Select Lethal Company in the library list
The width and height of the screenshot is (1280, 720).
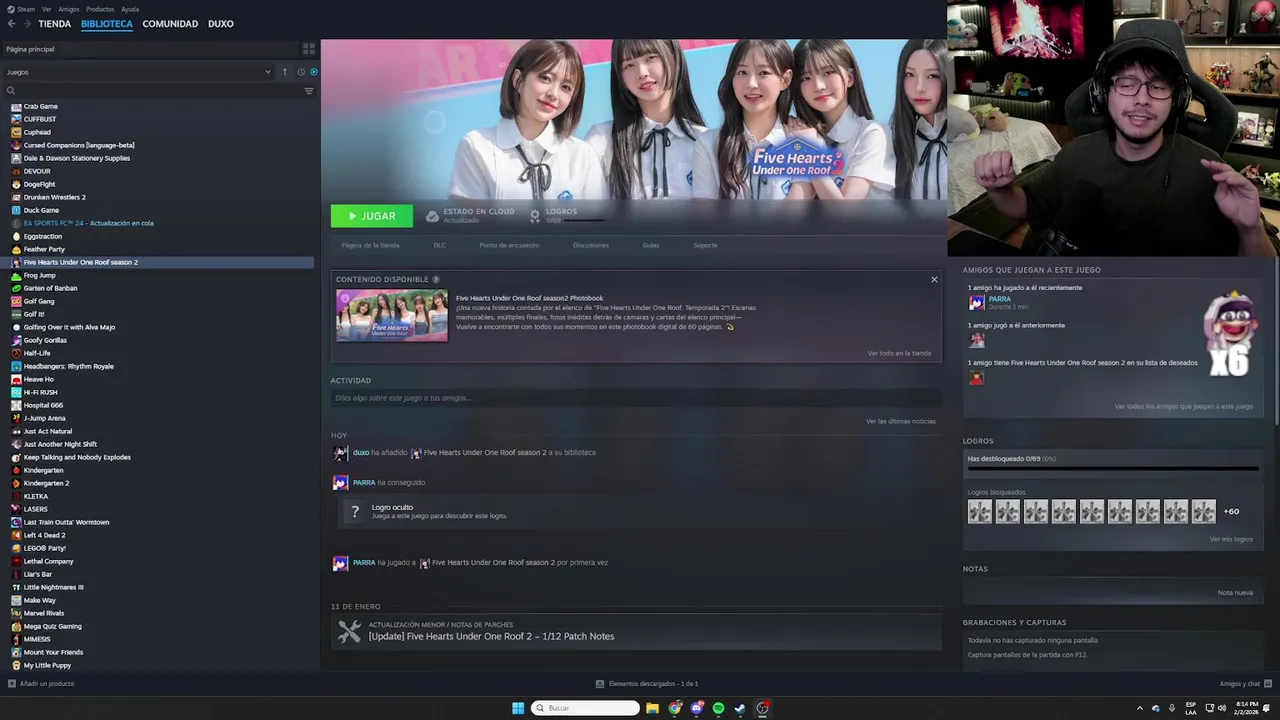coord(48,561)
